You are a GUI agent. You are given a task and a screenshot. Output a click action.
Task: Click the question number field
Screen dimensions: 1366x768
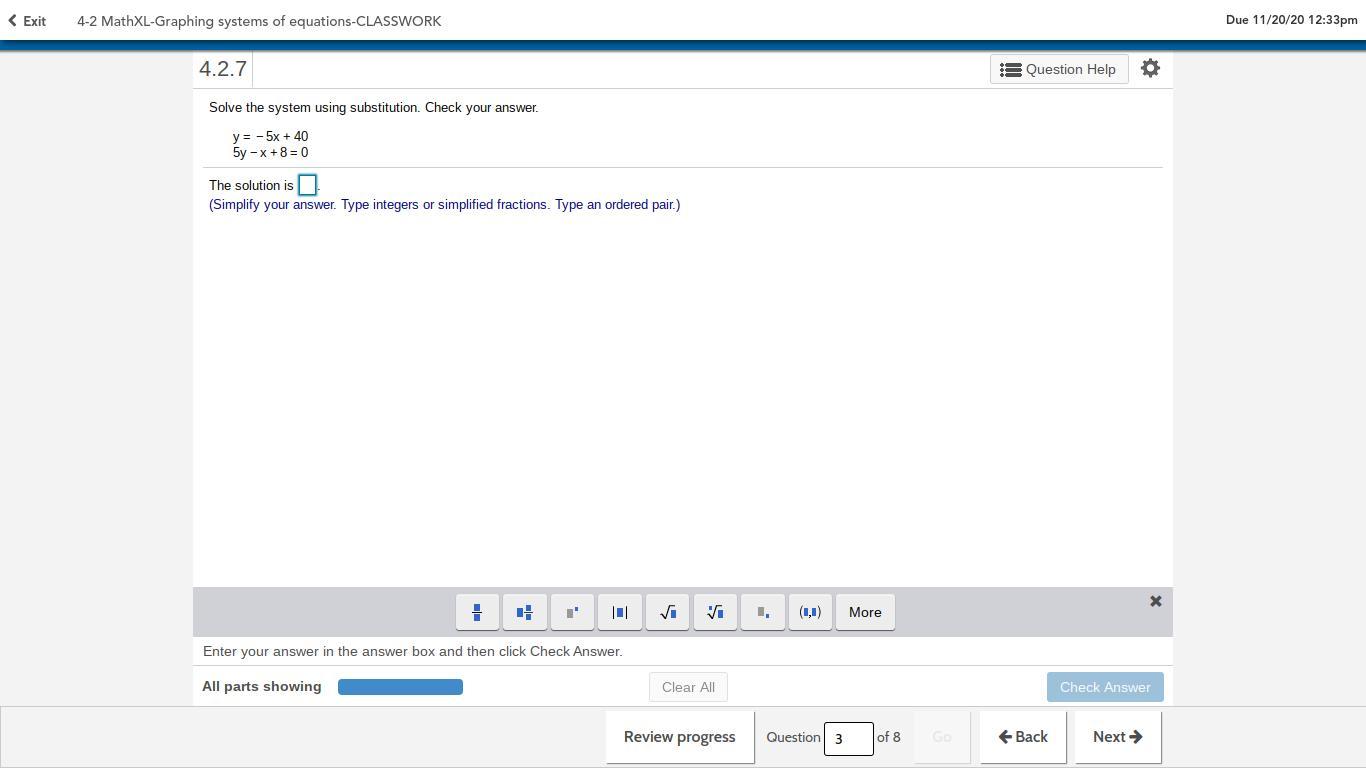pyautogui.click(x=848, y=738)
